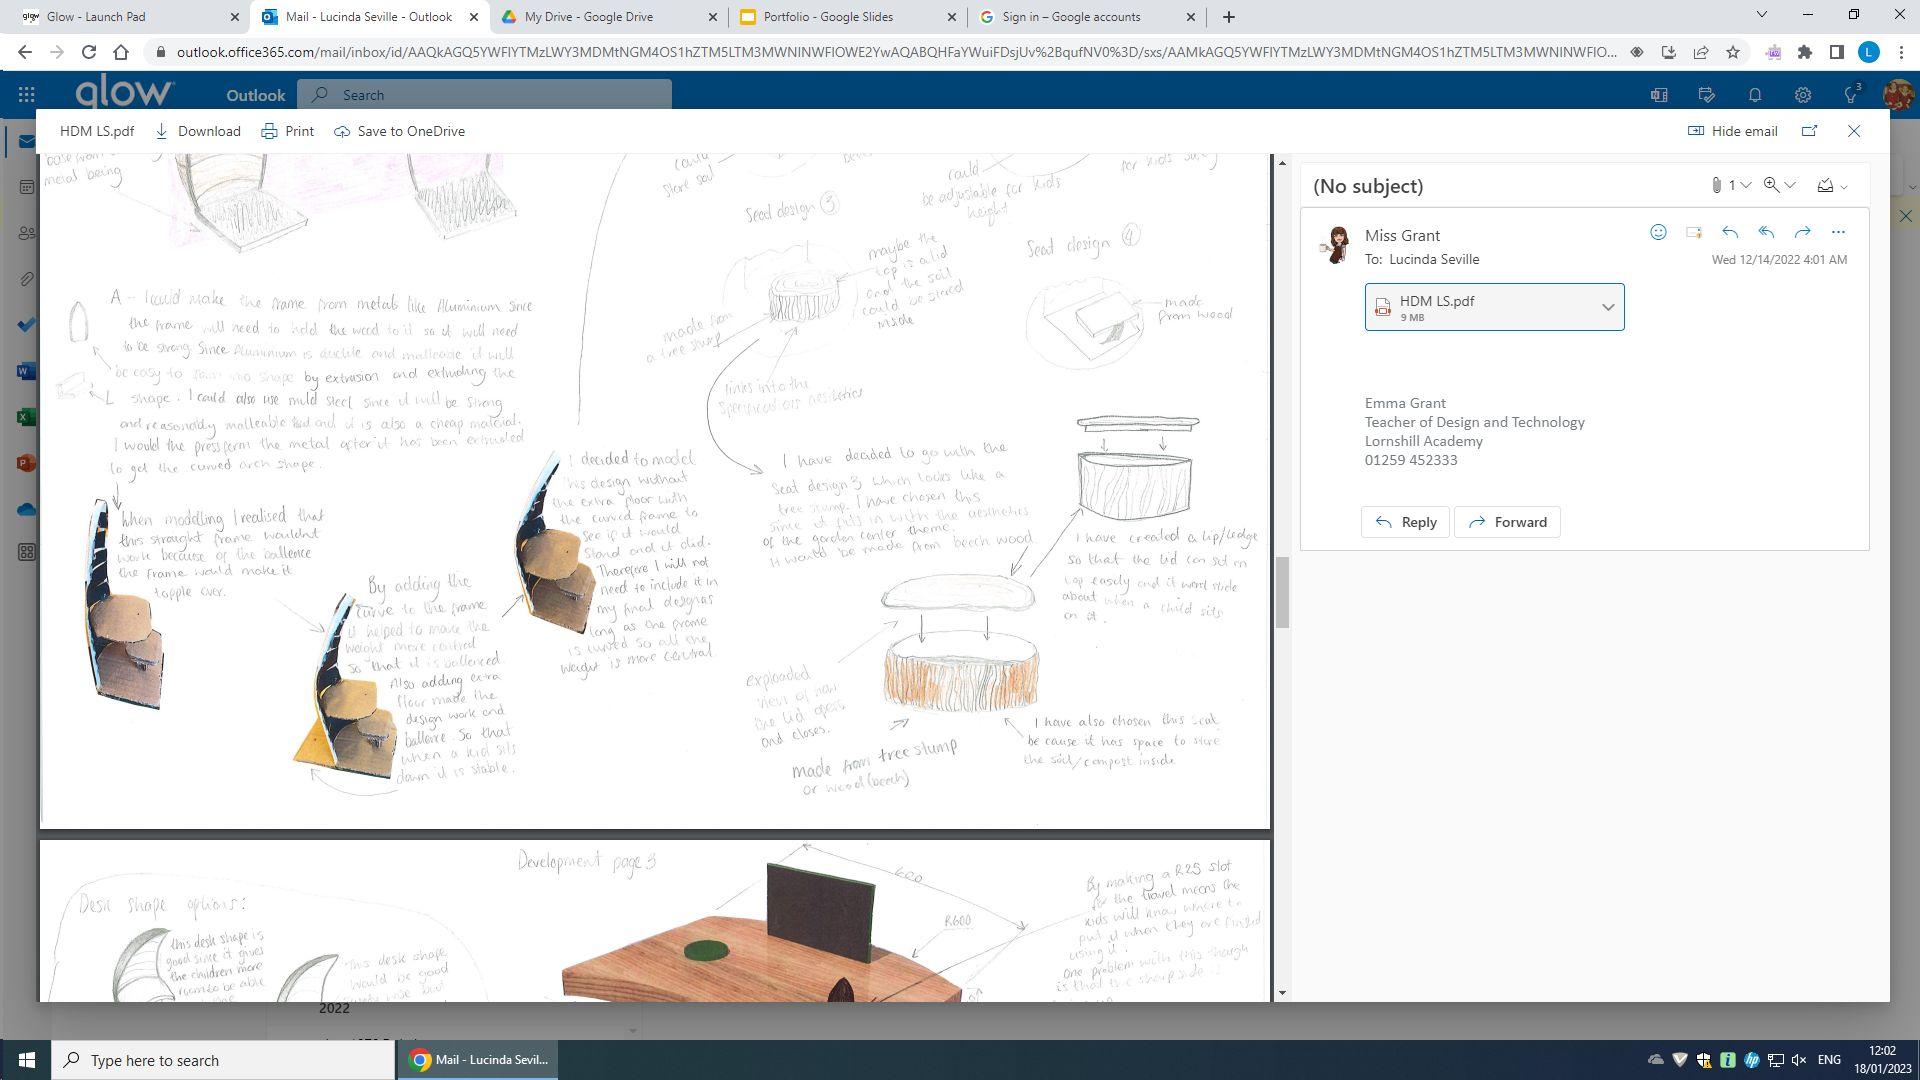Open notifications bell in Outlook header
Viewport: 1920px width, 1080px height.
(x=1755, y=95)
